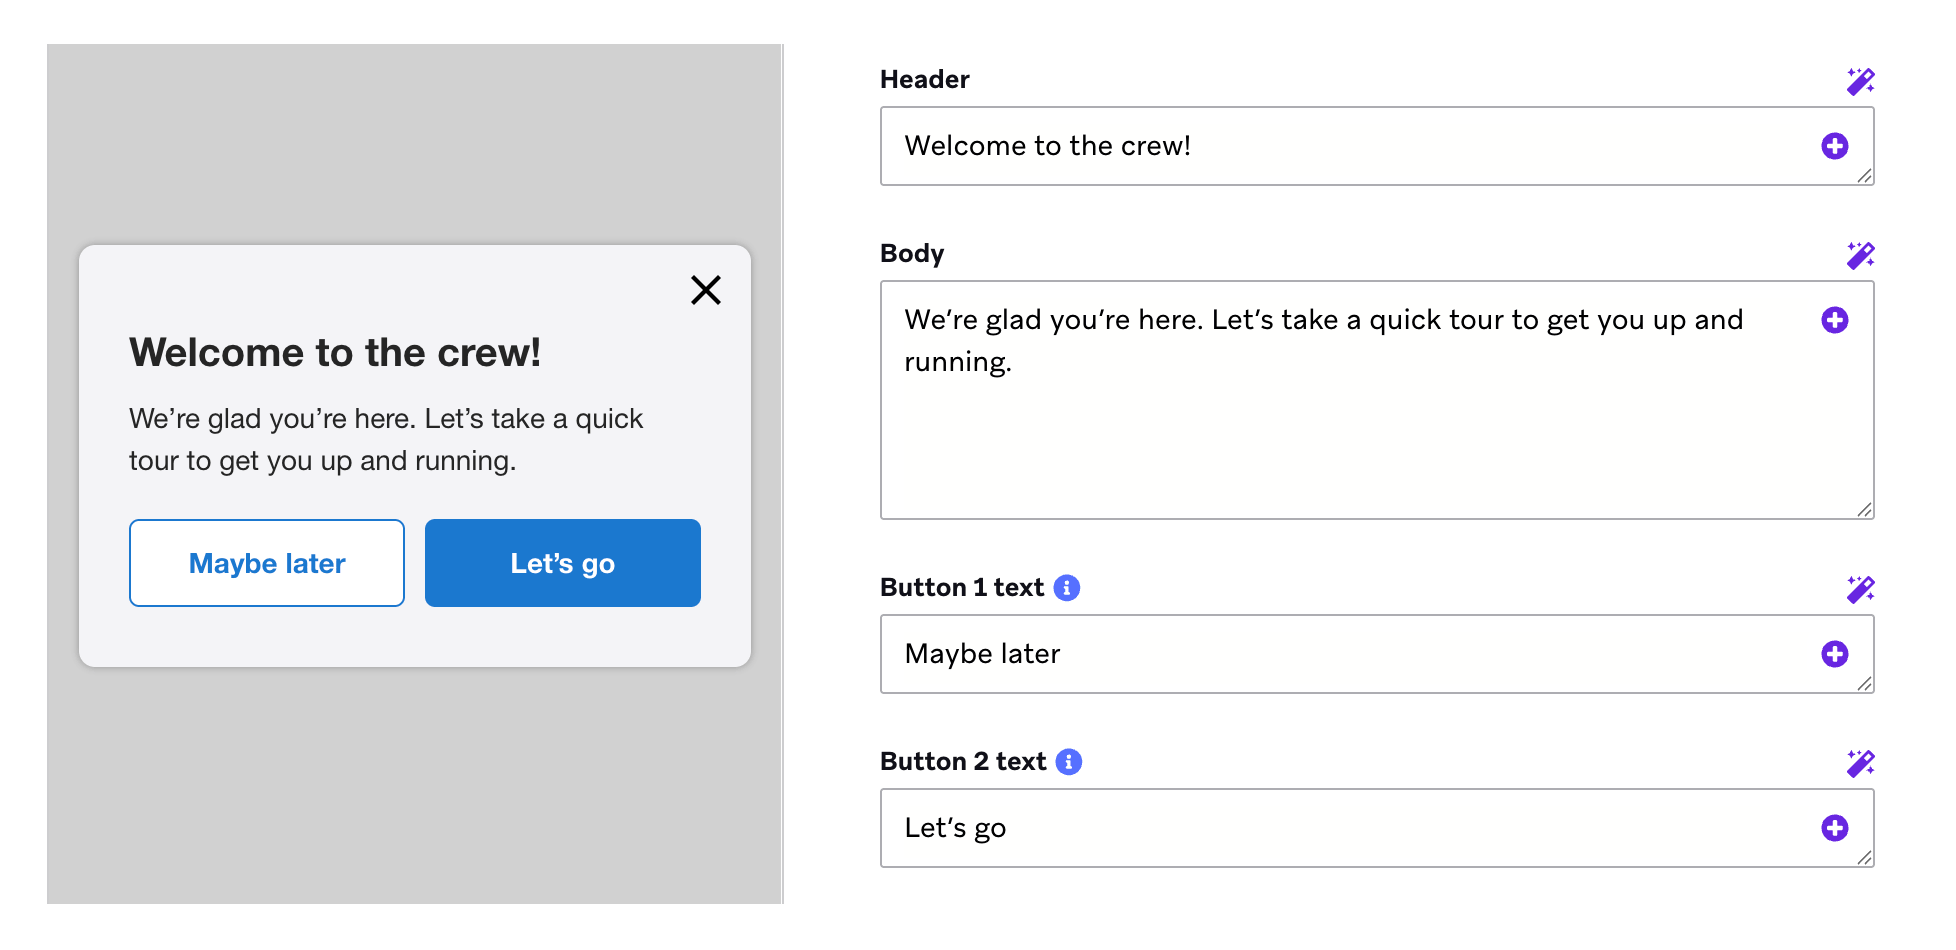Screen dimensions: 1956x950
Task: Click plus icon in Let's go field
Action: point(1834,828)
